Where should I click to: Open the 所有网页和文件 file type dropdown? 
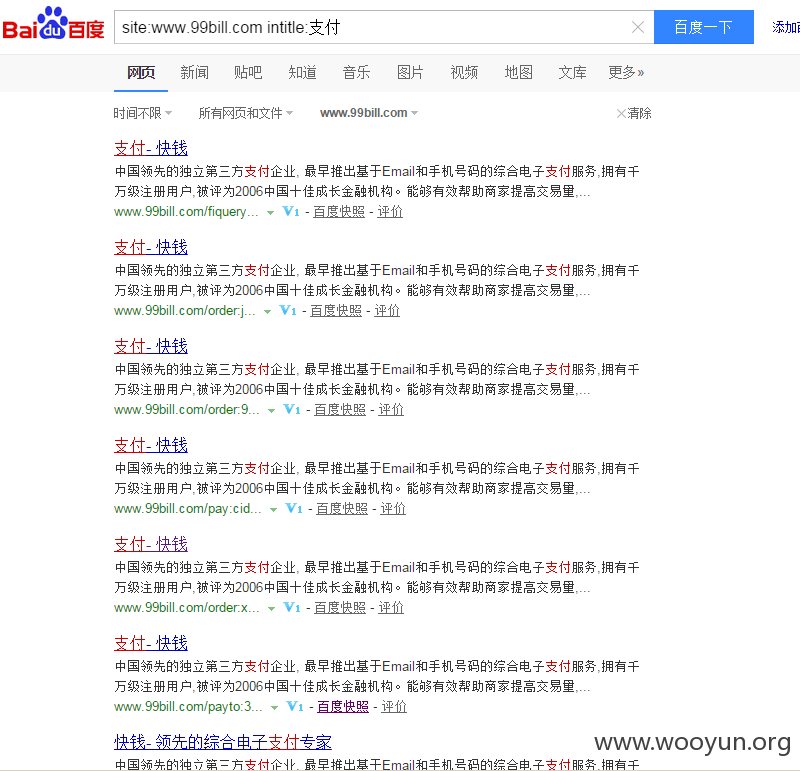coord(245,113)
